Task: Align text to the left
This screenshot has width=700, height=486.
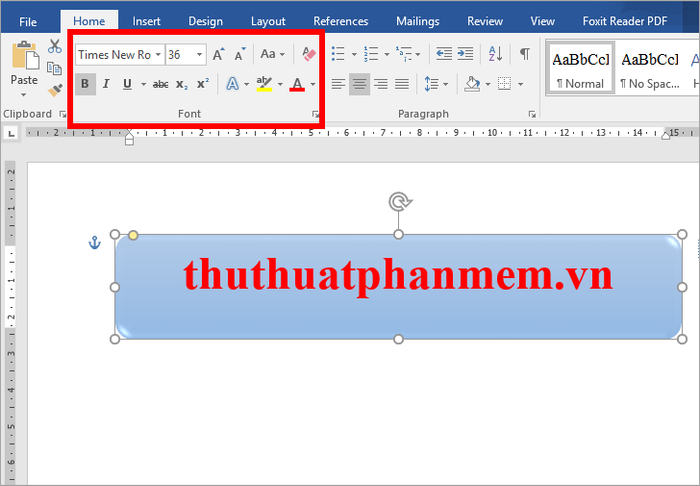Action: [x=338, y=84]
